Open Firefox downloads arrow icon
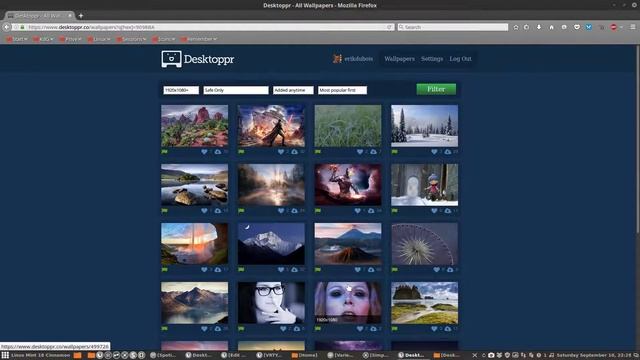Screen dimensions: 640x360 (539, 27)
